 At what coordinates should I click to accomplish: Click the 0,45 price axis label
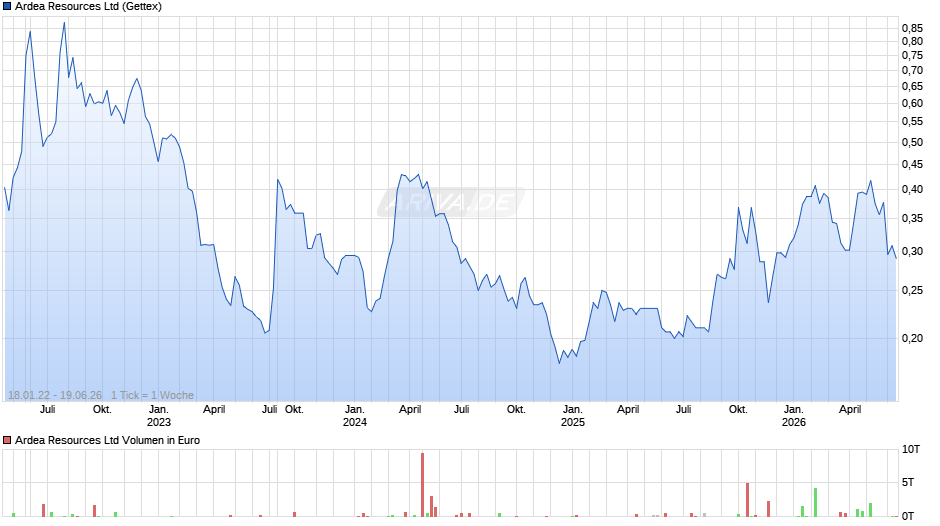click(x=912, y=164)
